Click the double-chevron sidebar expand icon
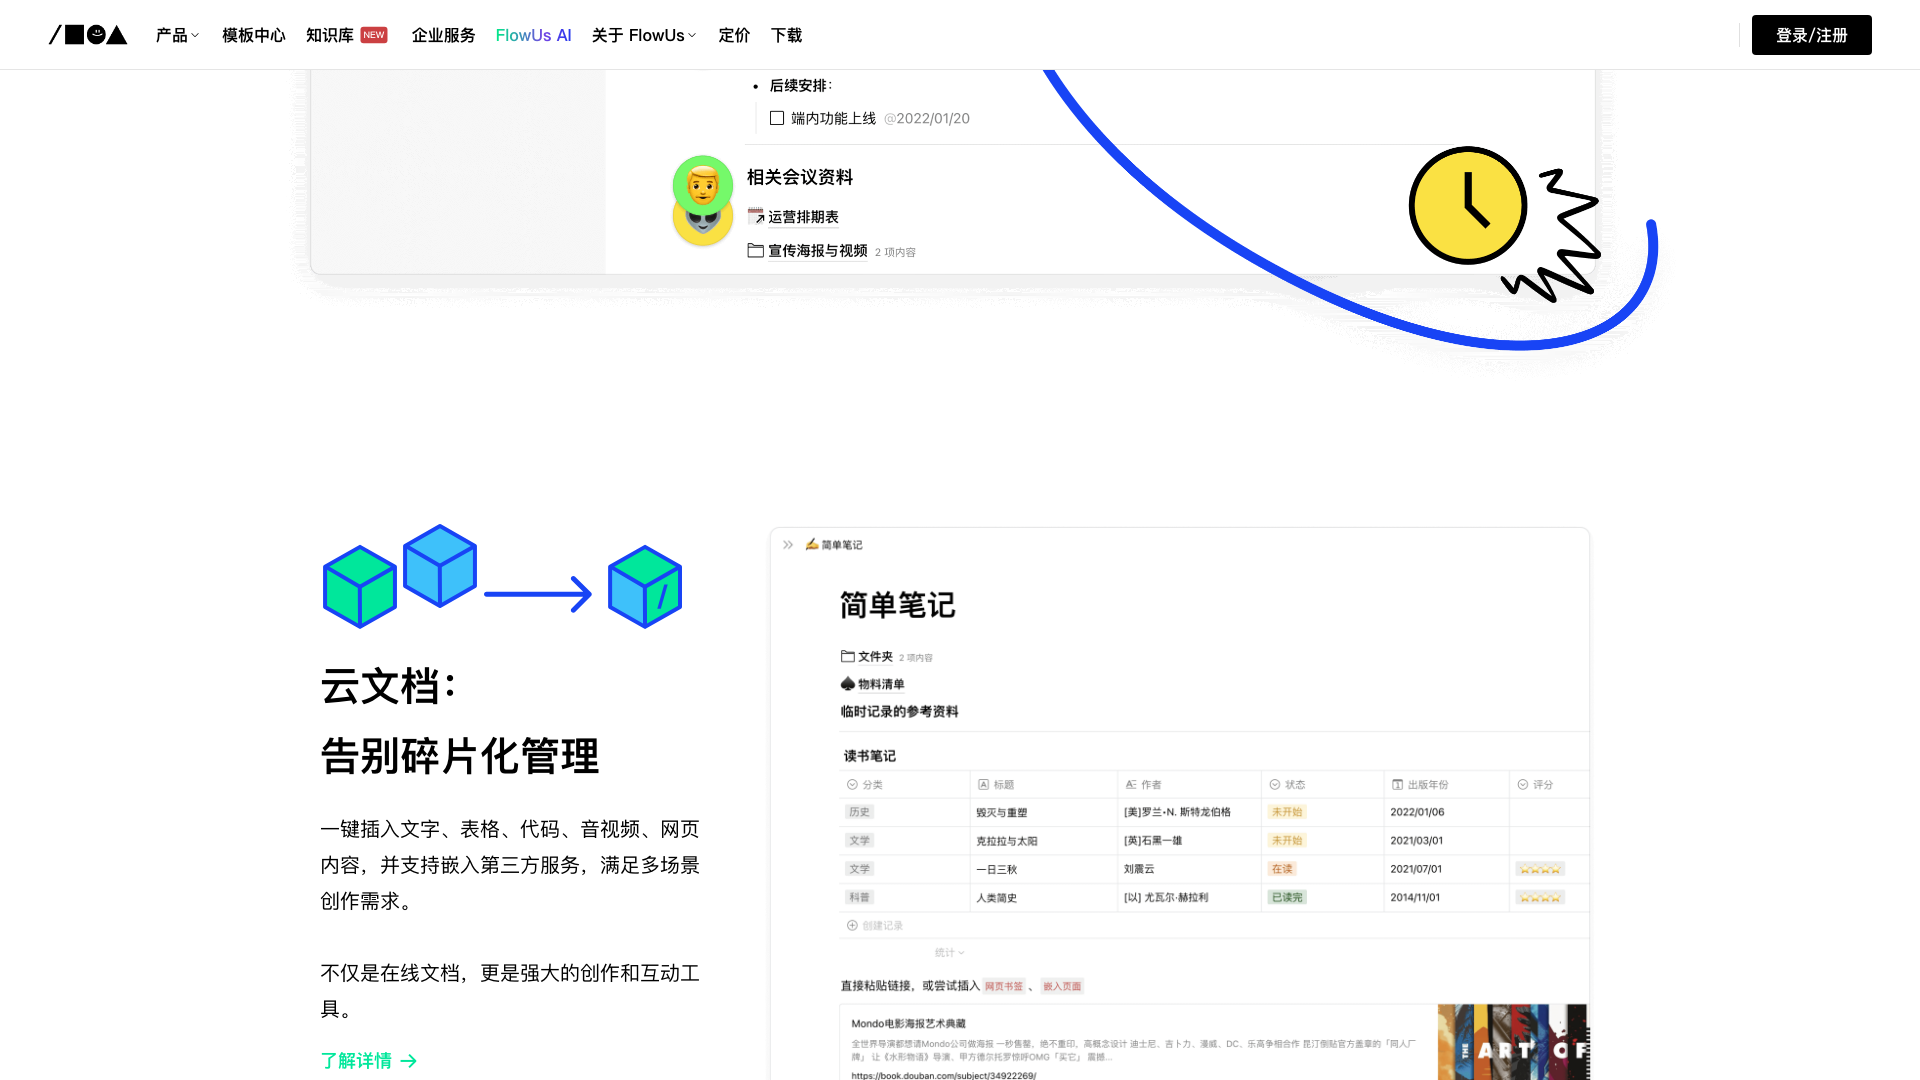The width and height of the screenshot is (1920, 1080). (788, 545)
